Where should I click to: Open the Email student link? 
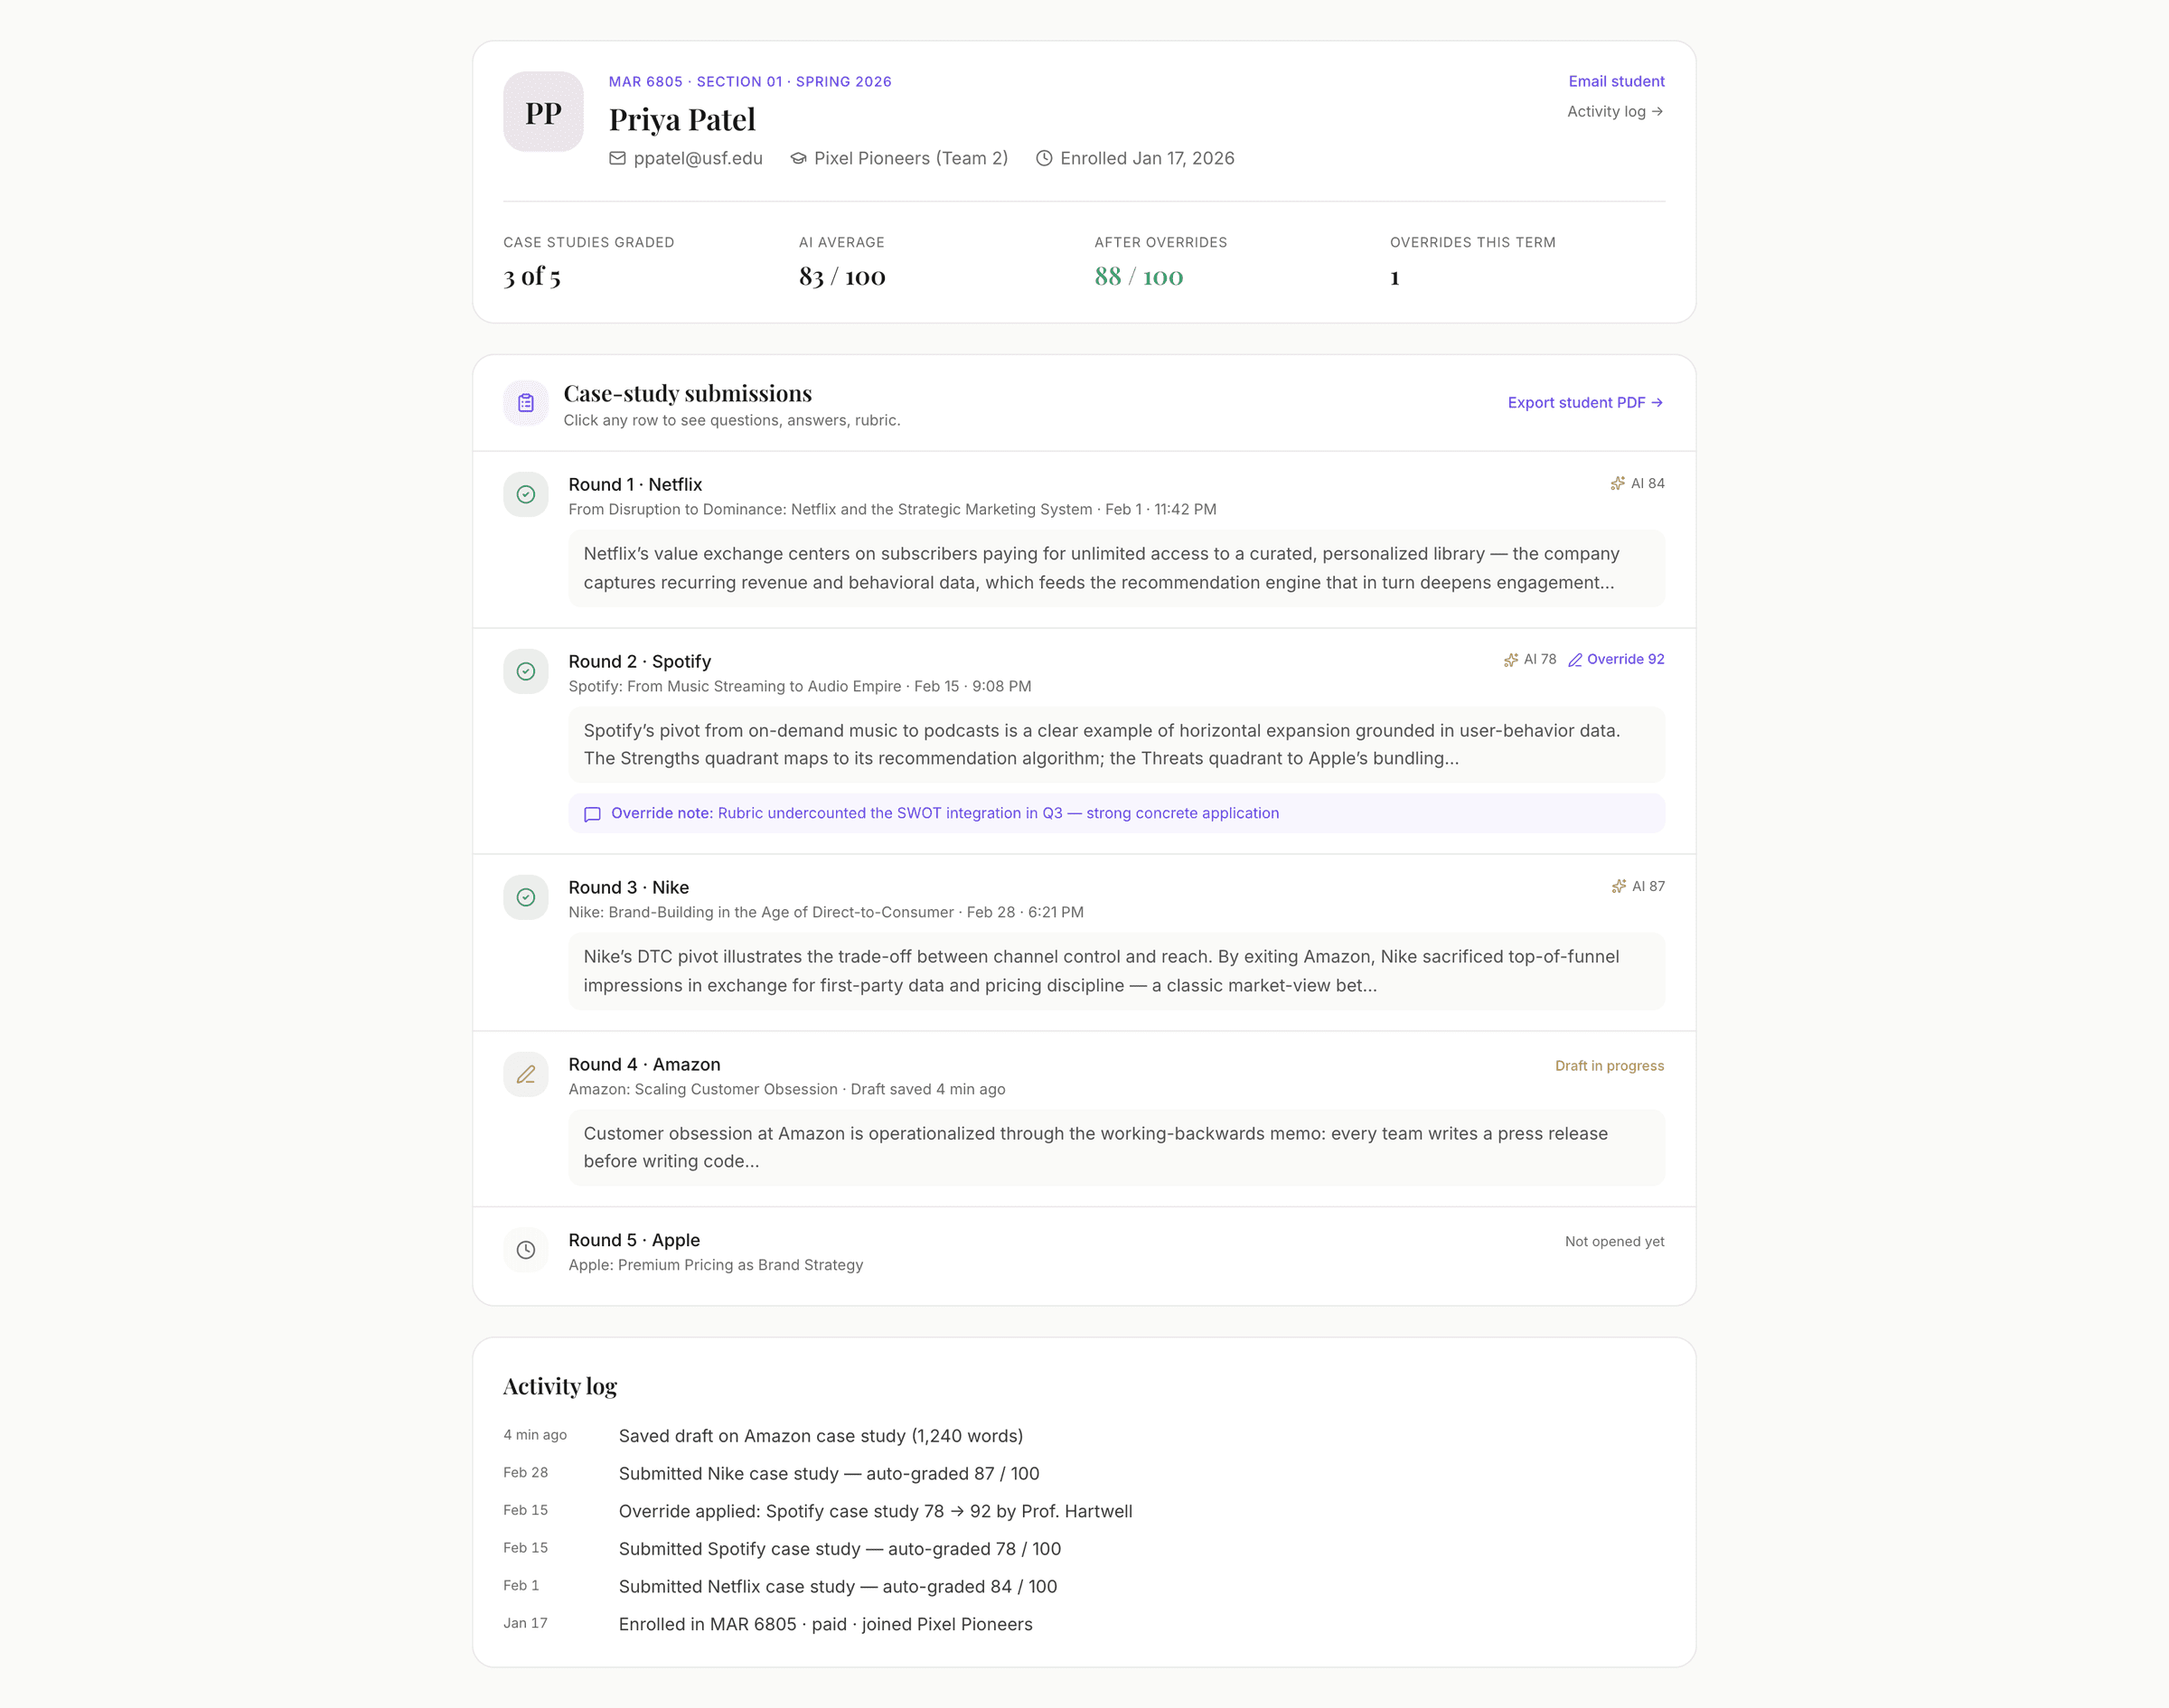point(1616,81)
